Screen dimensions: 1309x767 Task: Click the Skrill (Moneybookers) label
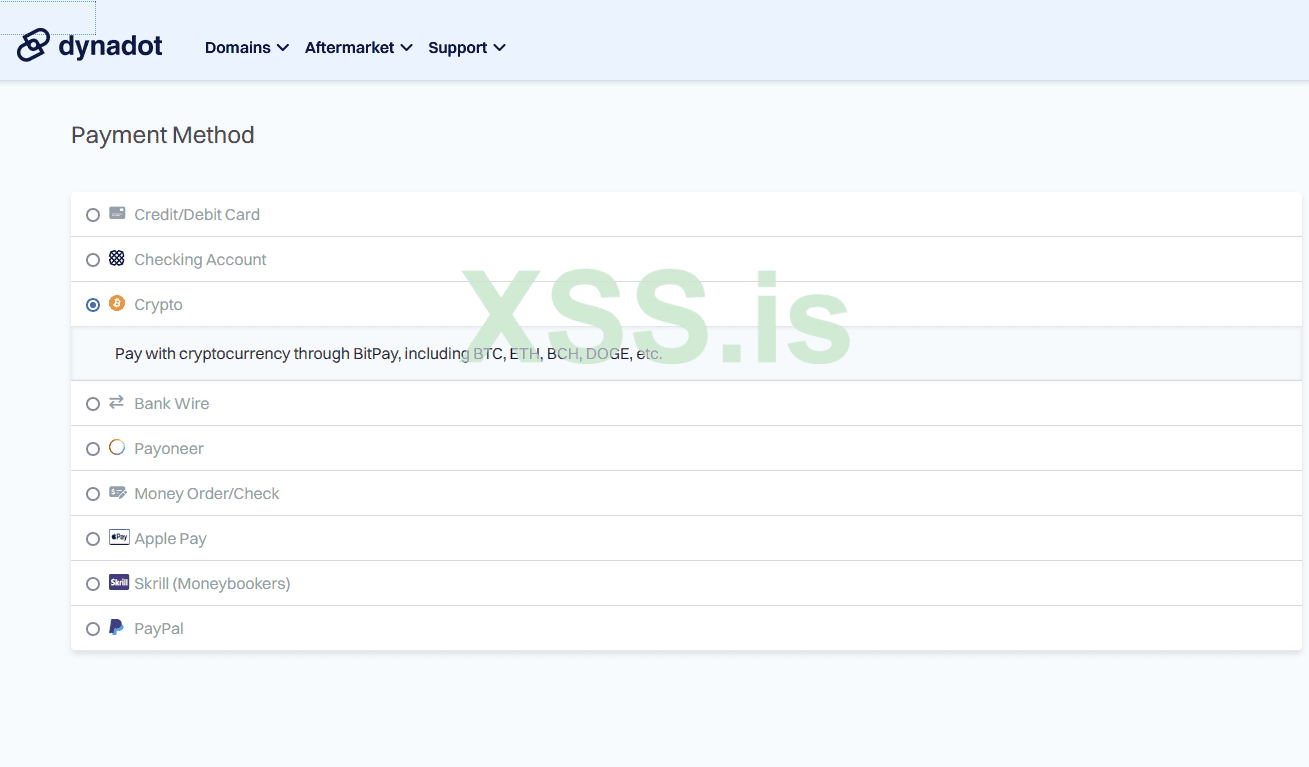pyautogui.click(x=212, y=583)
